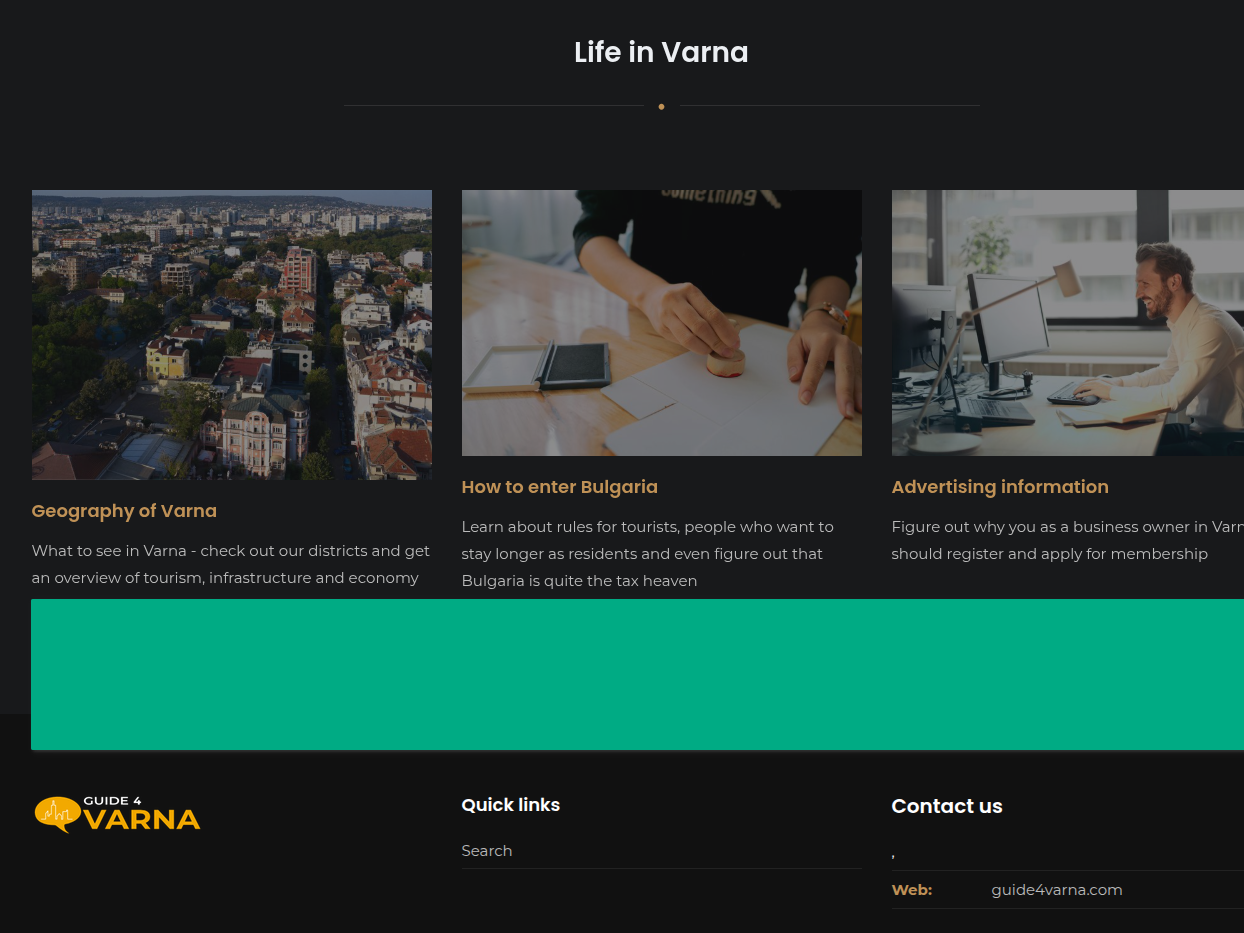Click the Figure out why business owner description
Screen dimensions: 1244x933
point(1068,540)
